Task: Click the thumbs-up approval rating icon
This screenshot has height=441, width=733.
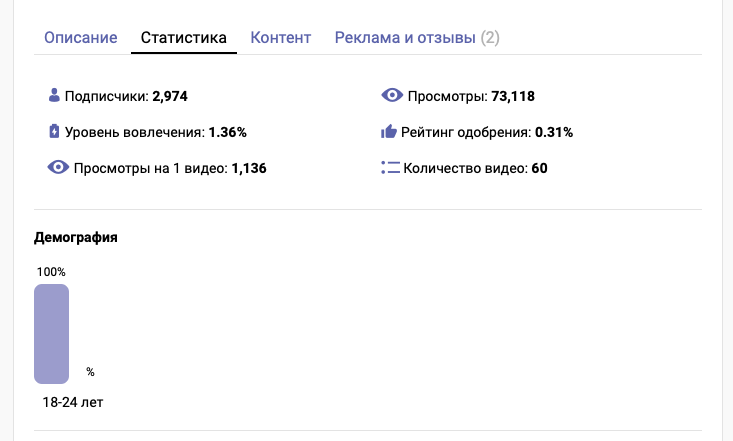Action: pyautogui.click(x=391, y=131)
